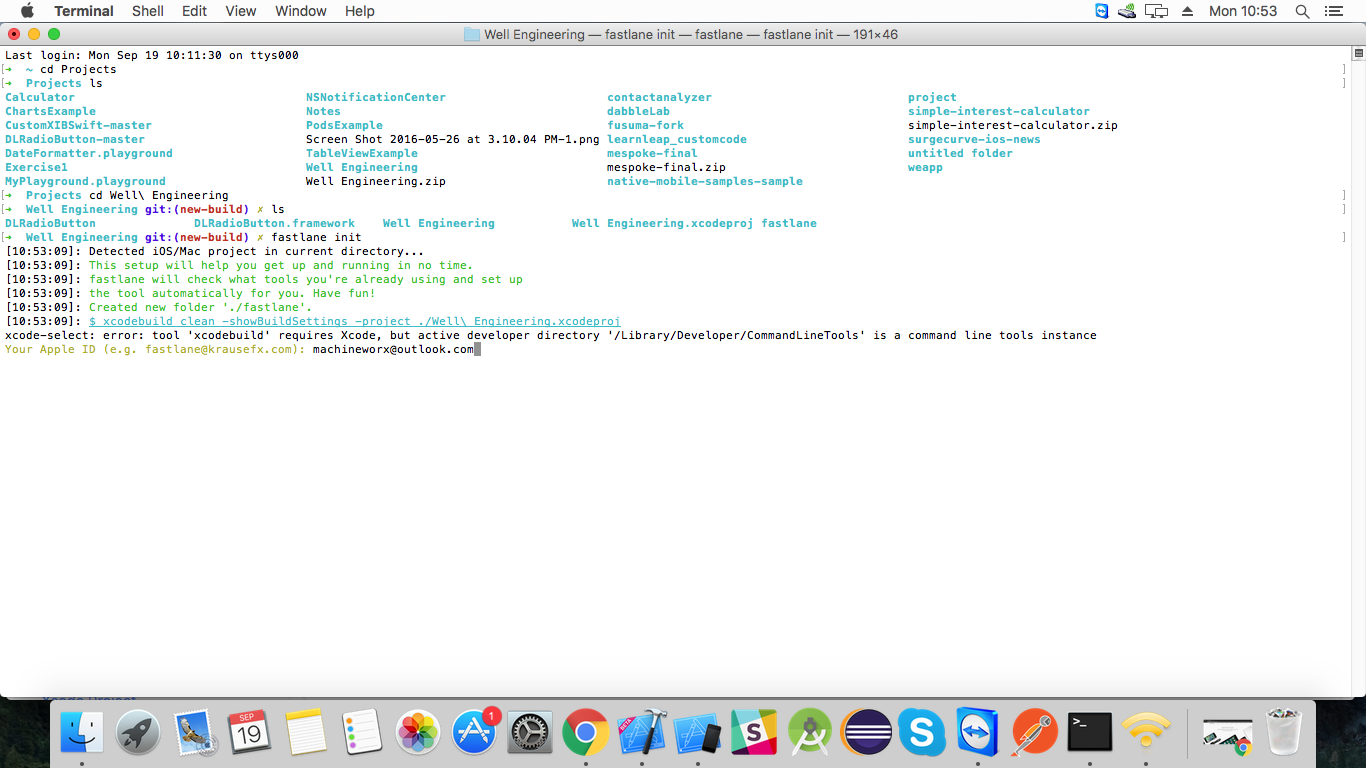This screenshot has height=768, width=1366.
Task: Open System Preferences gear in Dock
Action: tap(530, 733)
